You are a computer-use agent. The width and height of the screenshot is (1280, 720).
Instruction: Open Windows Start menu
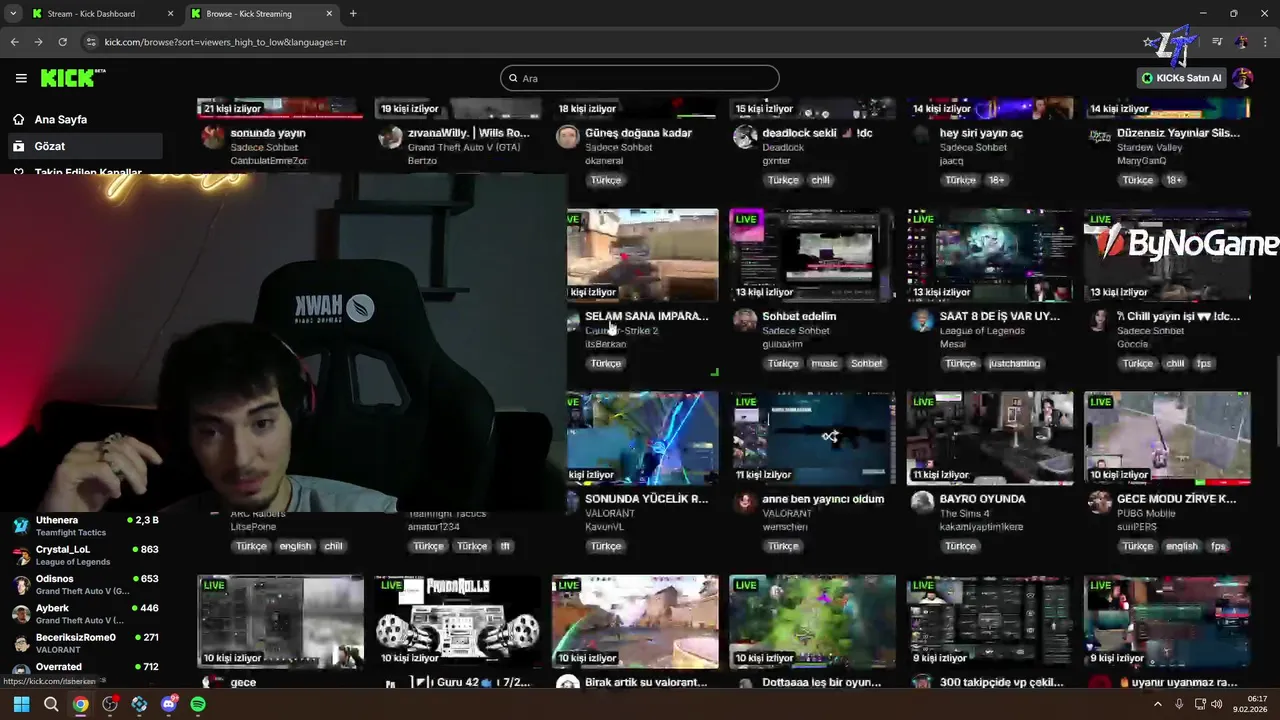[21, 704]
